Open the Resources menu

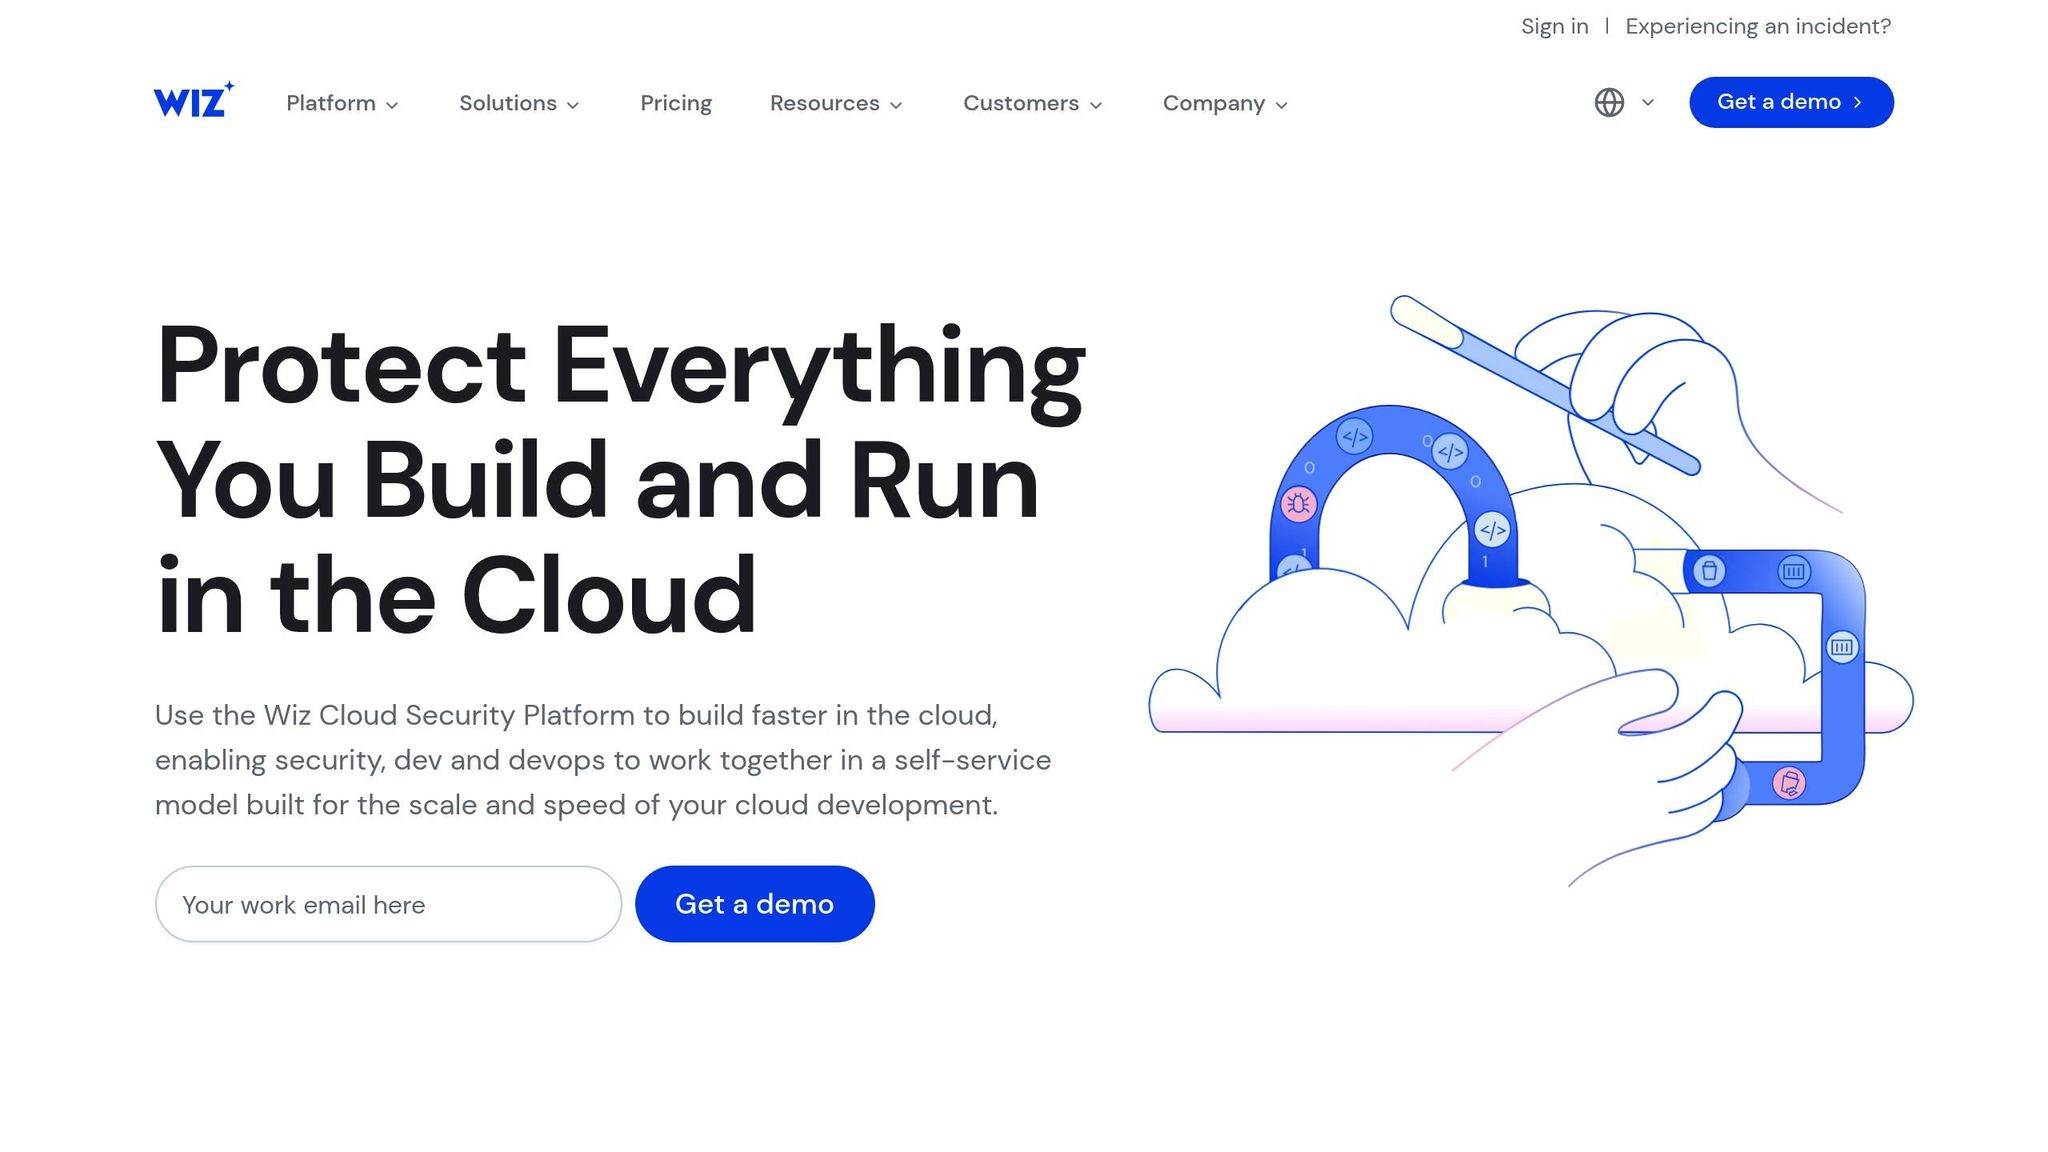click(836, 103)
